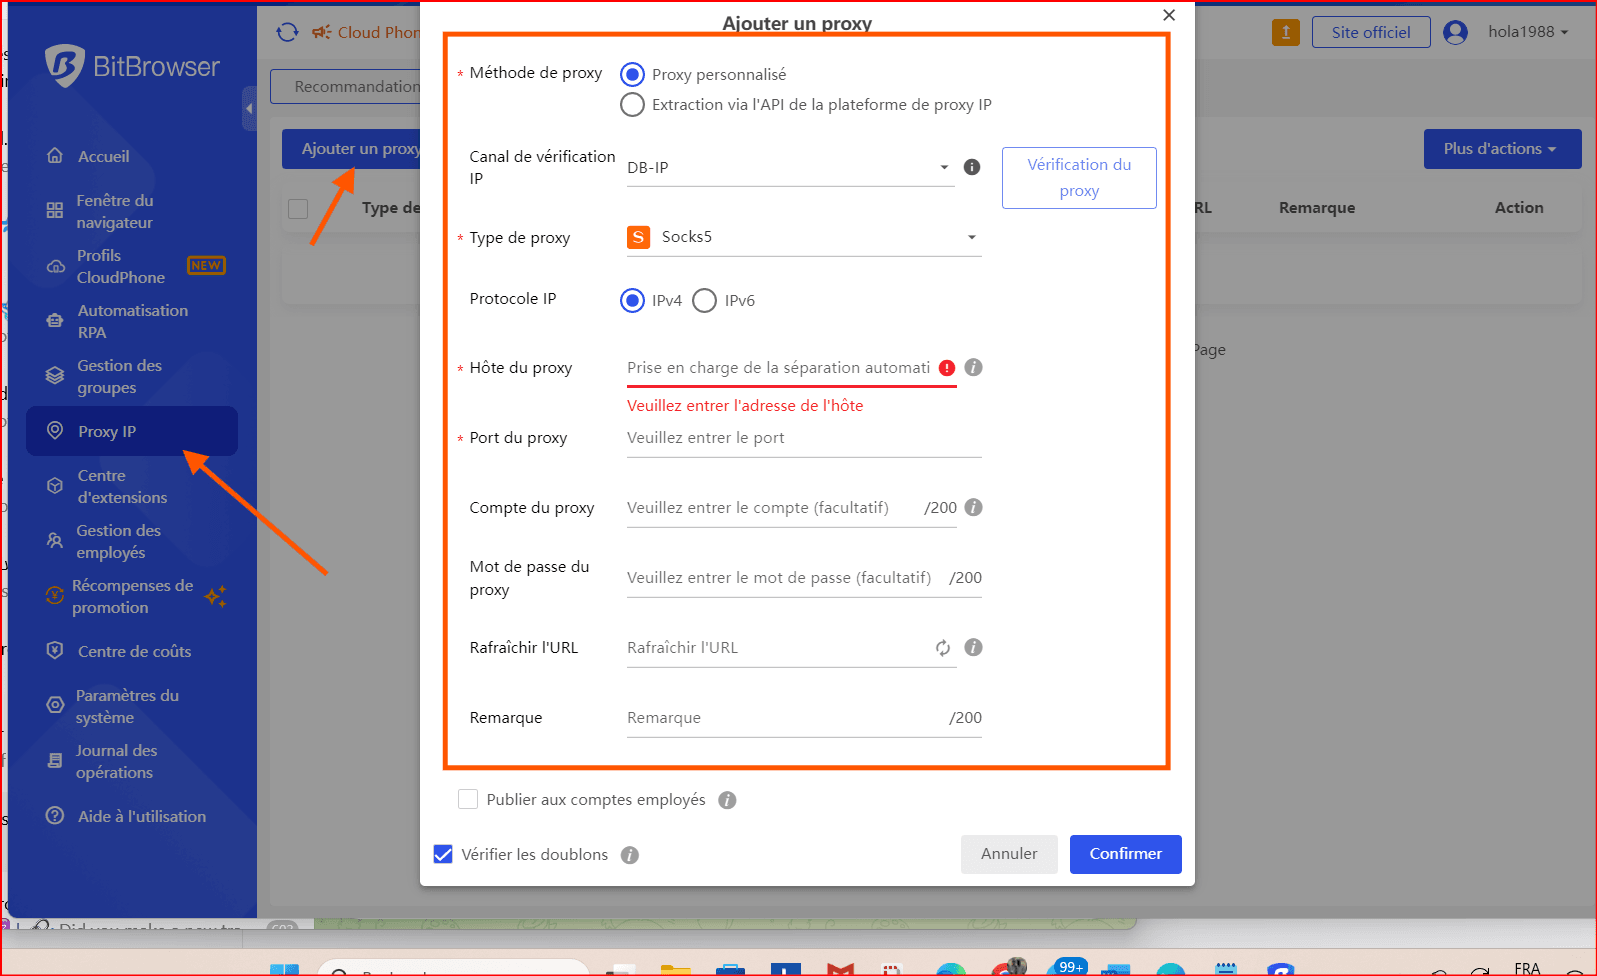This screenshot has width=1597, height=976.
Task: Click the info icon next to Canal de vérification IP
Action: (x=971, y=167)
